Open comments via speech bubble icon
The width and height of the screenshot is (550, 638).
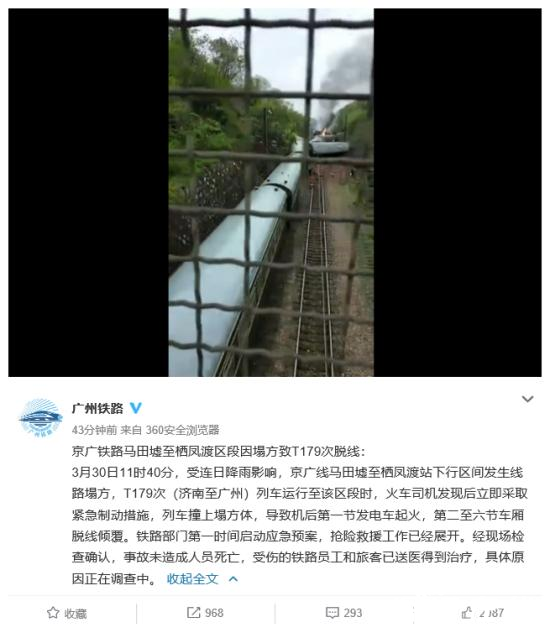(x=332, y=613)
